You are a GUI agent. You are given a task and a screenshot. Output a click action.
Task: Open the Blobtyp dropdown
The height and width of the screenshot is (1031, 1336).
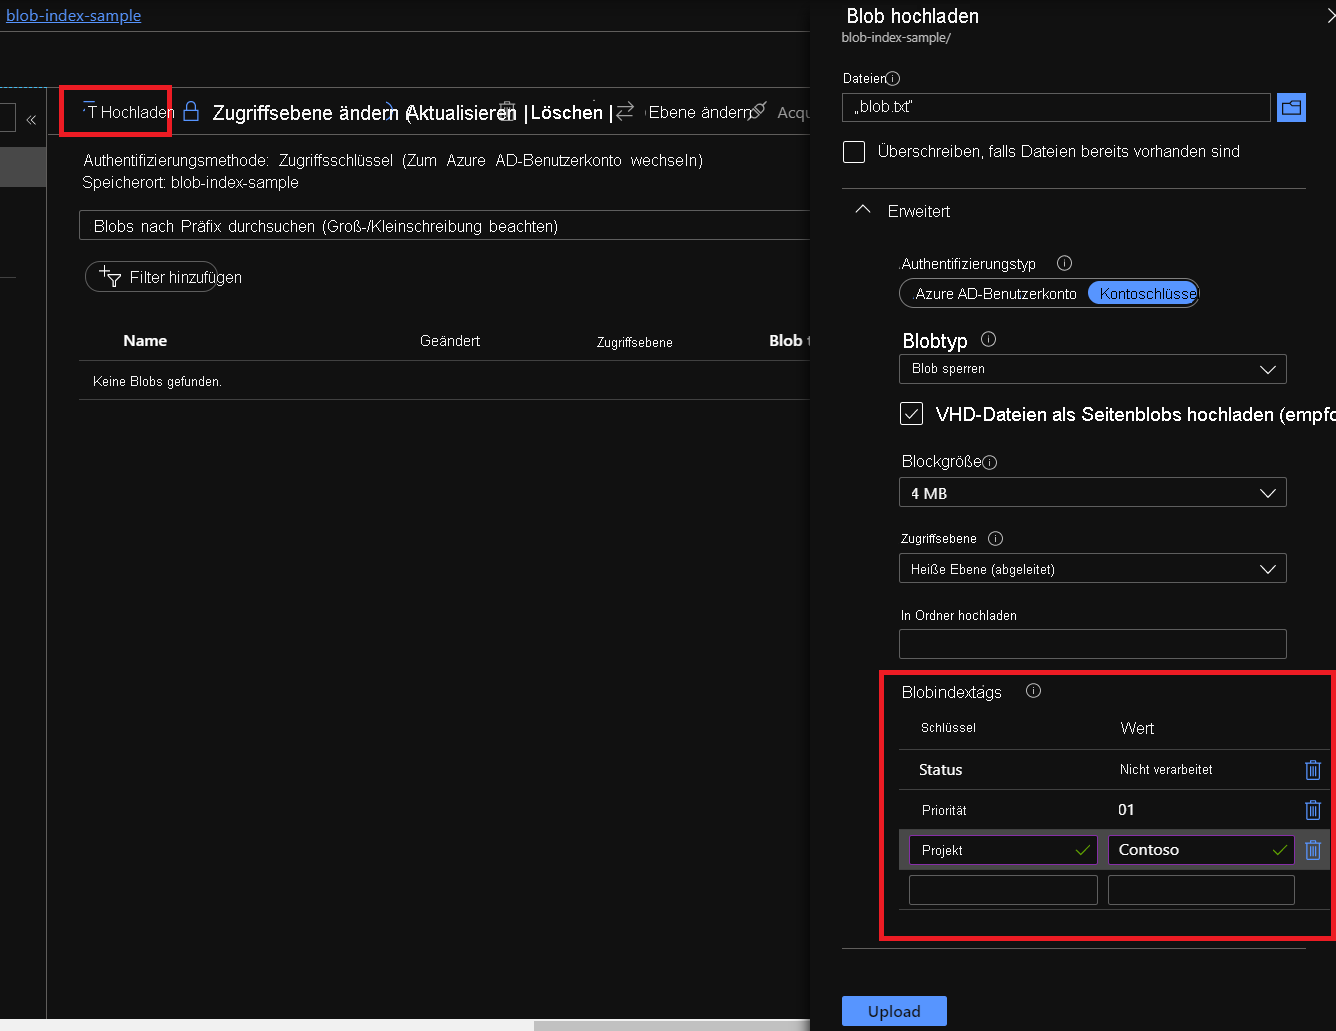pos(1092,369)
